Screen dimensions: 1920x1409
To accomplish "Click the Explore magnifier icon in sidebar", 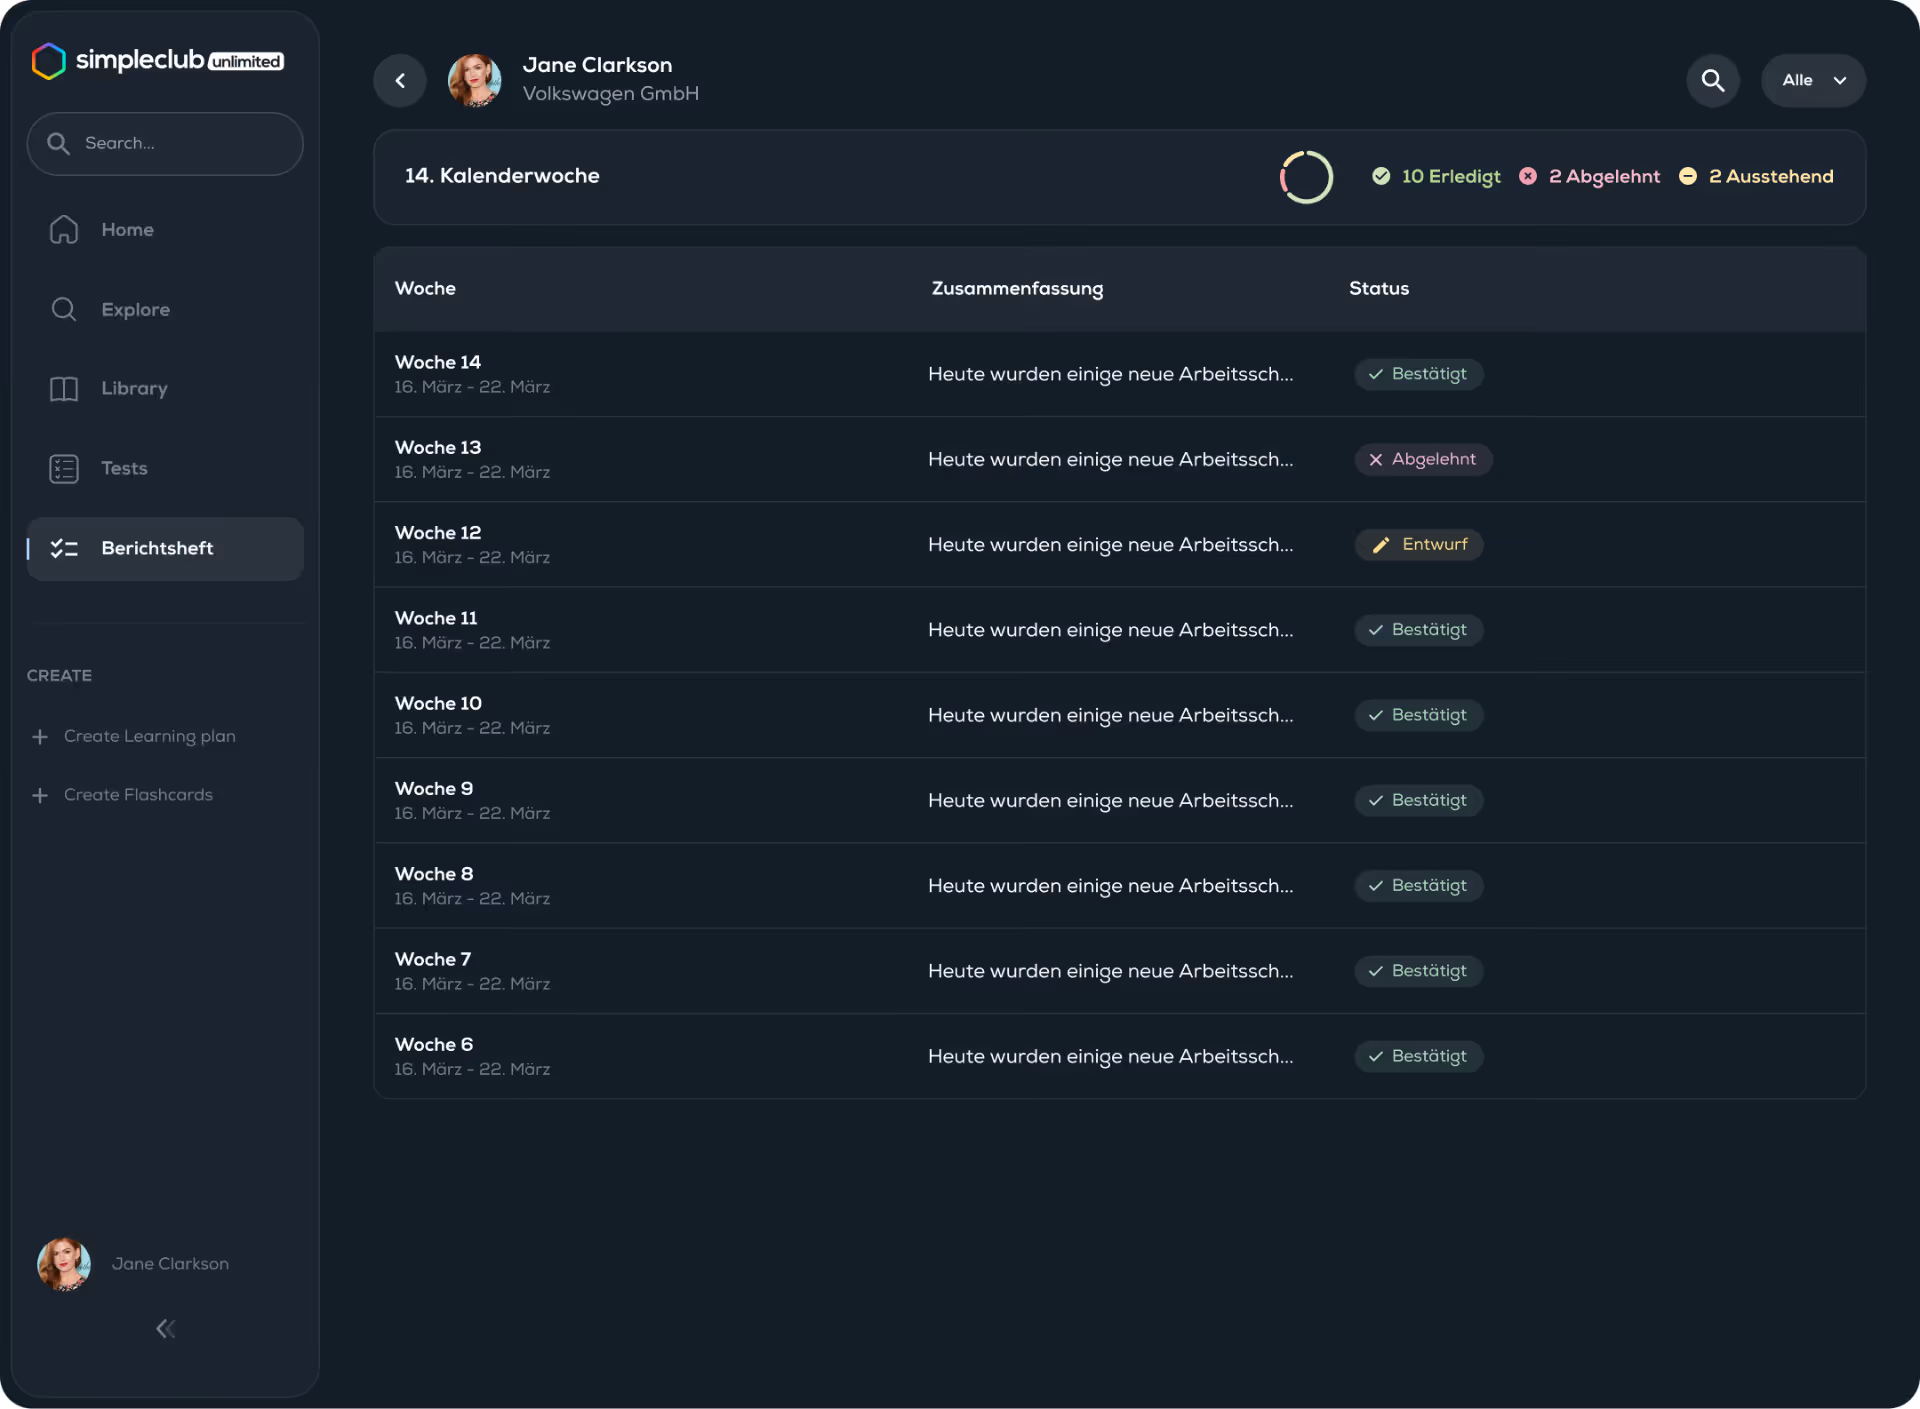I will tap(64, 310).
